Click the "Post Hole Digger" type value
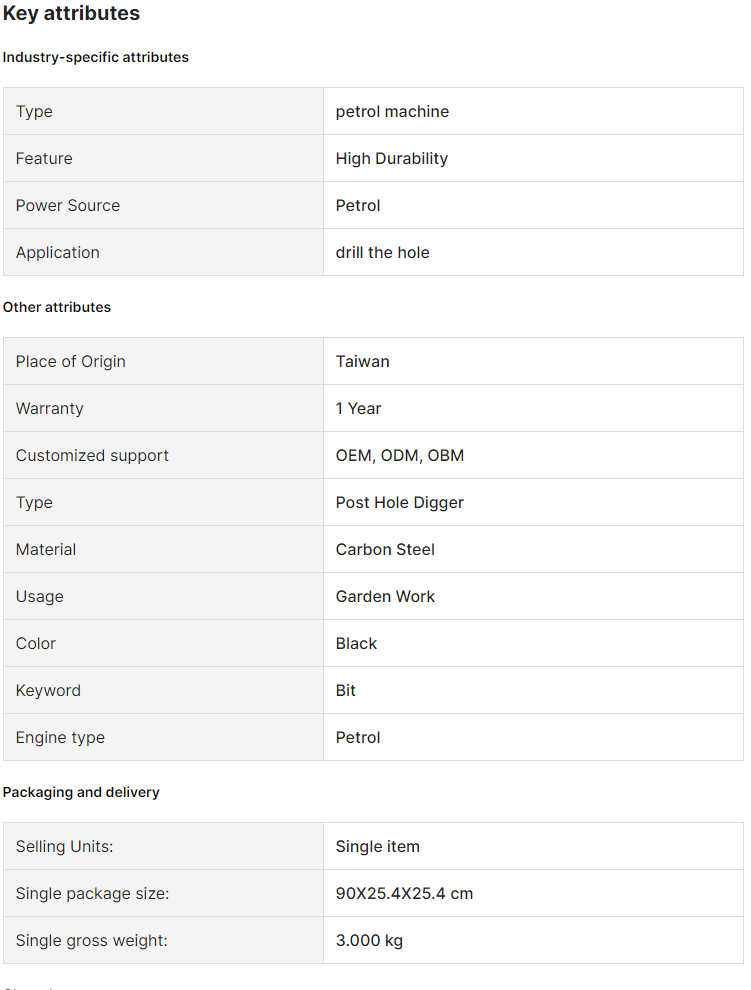Image resolution: width=751 pixels, height=990 pixels. pos(399,502)
